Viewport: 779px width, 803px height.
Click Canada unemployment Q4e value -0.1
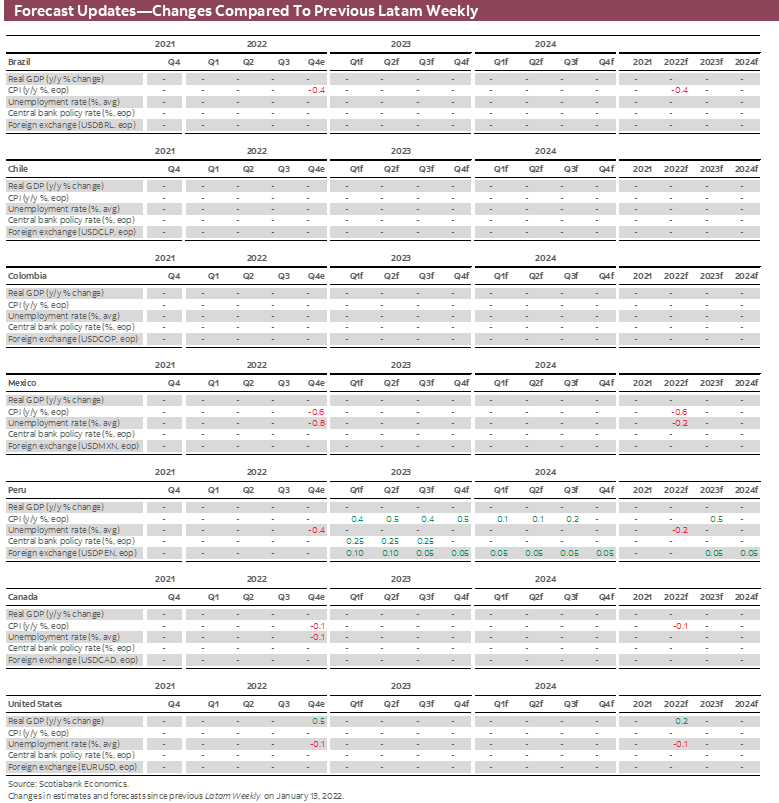[318, 638]
